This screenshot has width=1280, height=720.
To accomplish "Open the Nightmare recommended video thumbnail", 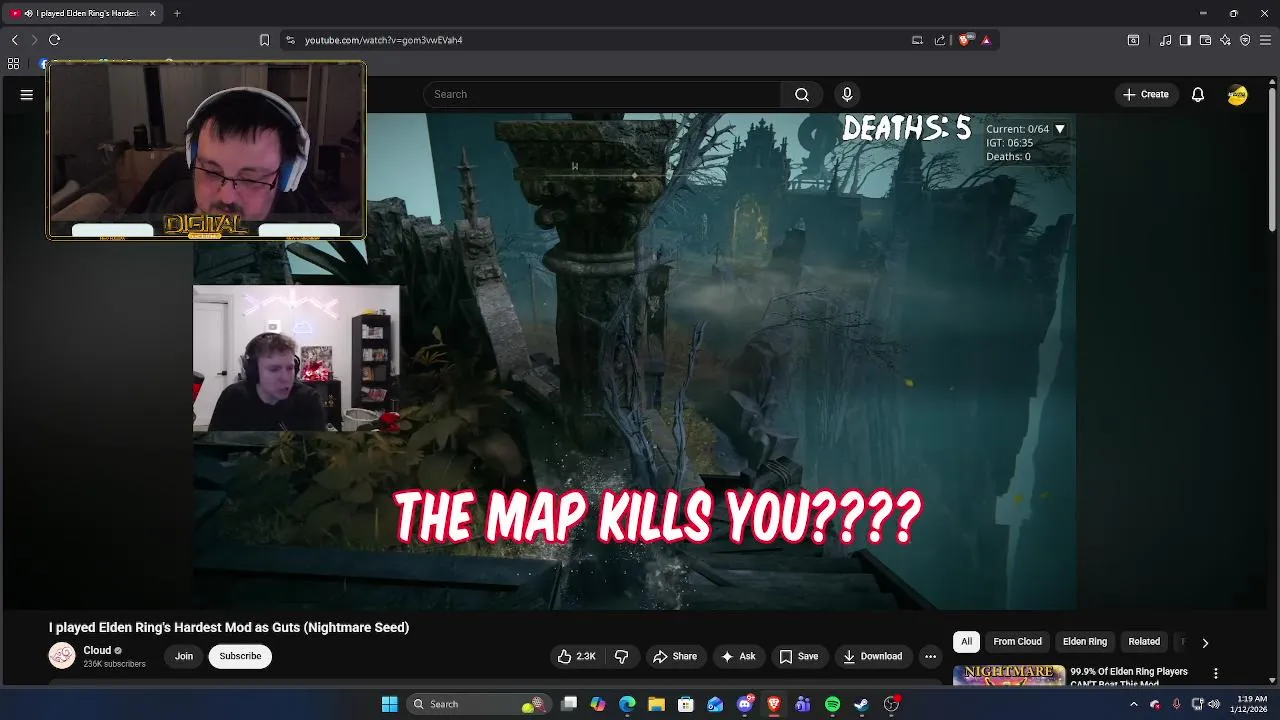I will 1009,676.
